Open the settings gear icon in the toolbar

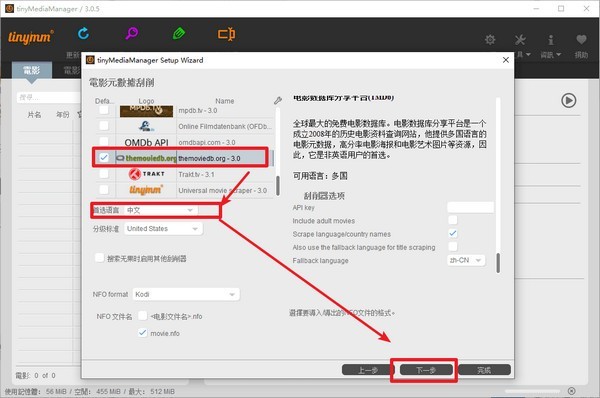tap(490, 39)
